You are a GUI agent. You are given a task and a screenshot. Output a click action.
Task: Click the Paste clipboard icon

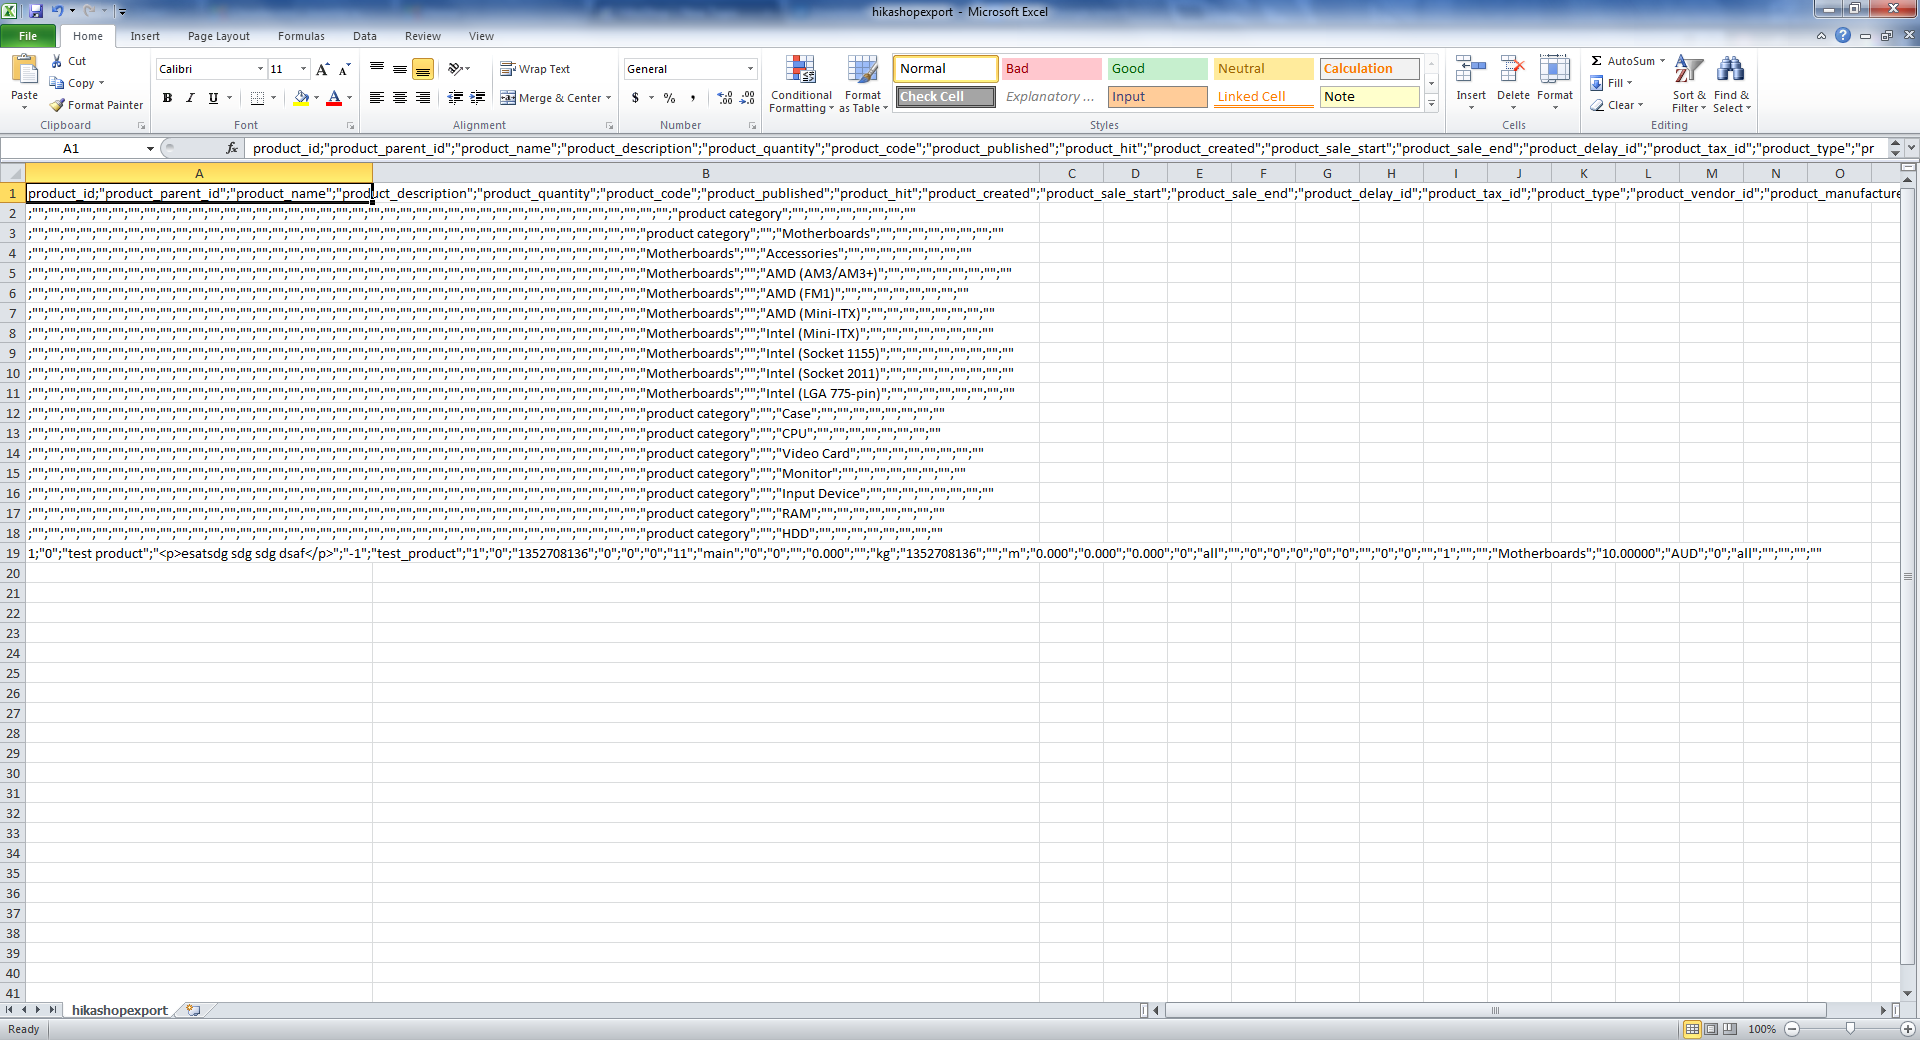tap(24, 70)
